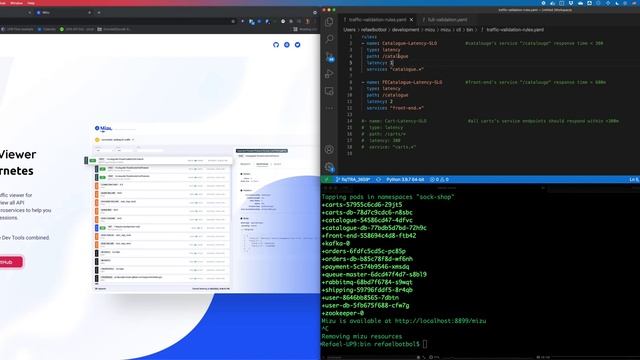Click the http://localhost:8899/mizu URL in terminal

point(440,321)
